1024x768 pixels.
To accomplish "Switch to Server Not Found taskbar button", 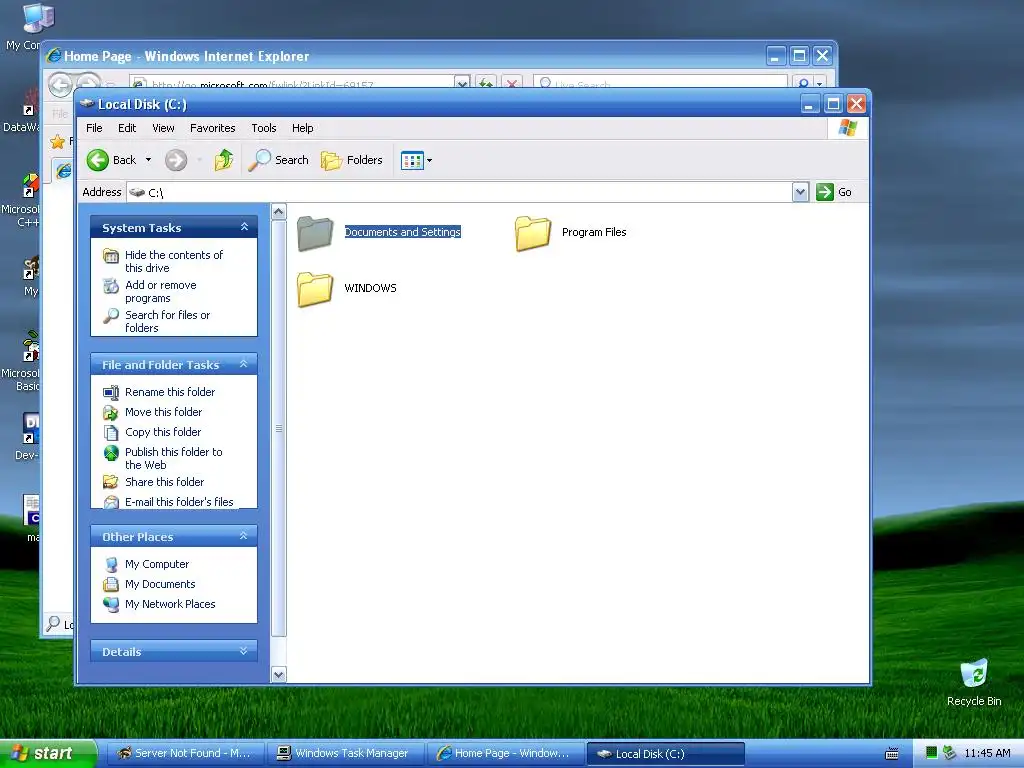I will coord(184,753).
